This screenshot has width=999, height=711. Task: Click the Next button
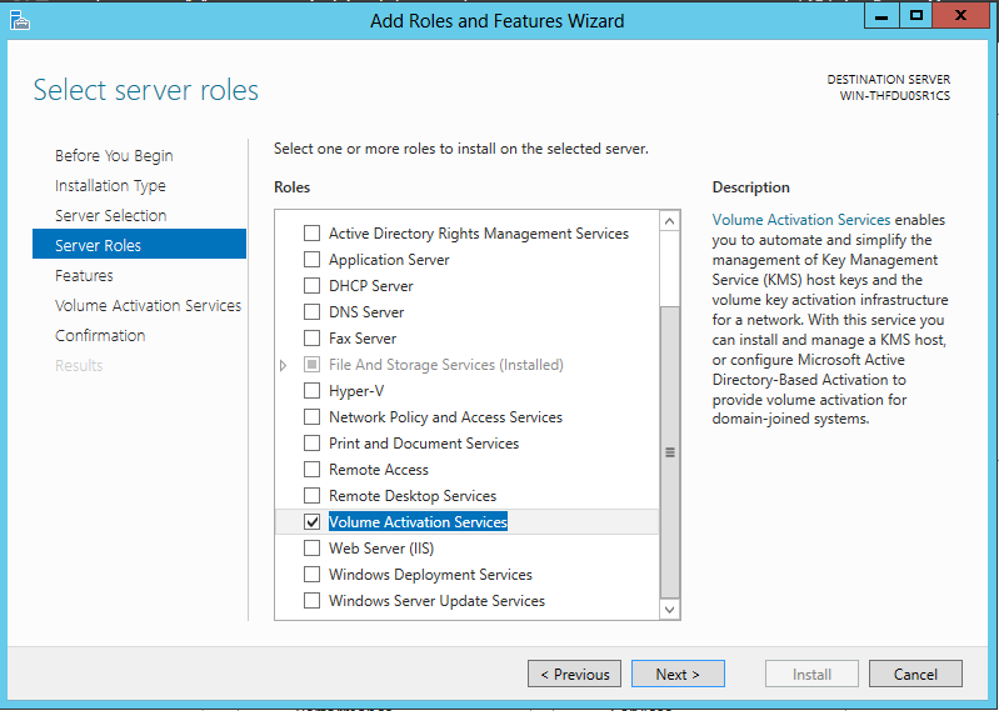tap(678, 674)
